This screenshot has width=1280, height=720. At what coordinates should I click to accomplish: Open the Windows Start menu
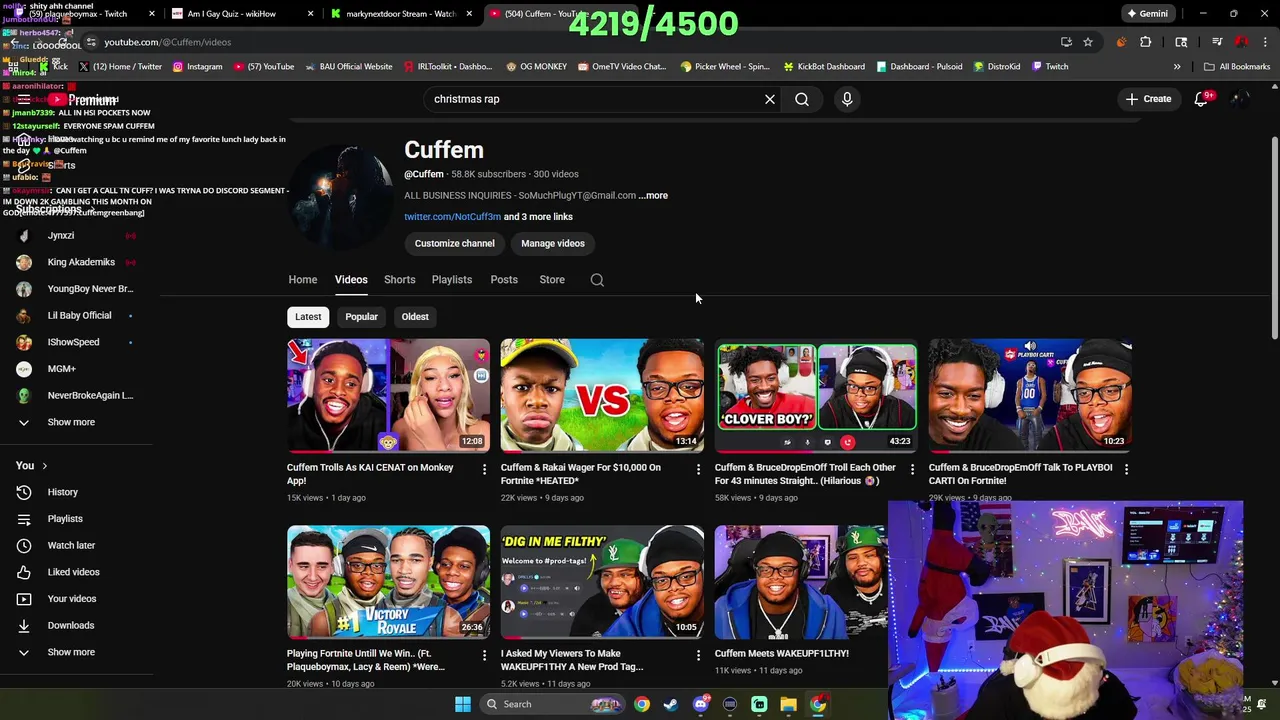click(x=463, y=704)
